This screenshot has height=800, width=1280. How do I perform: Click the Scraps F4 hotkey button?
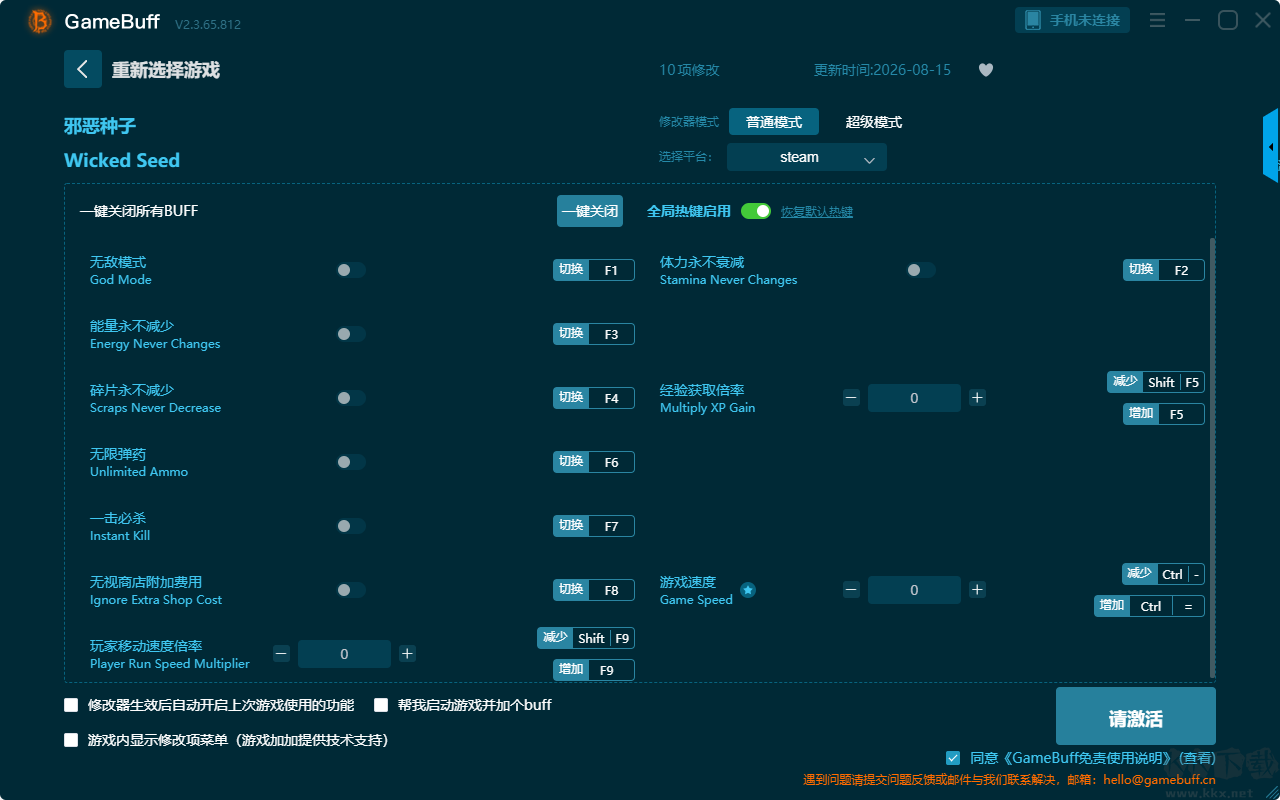(x=594, y=398)
